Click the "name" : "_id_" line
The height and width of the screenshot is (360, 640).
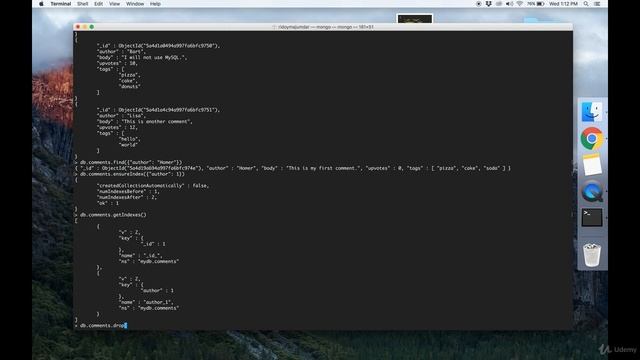tap(140, 256)
